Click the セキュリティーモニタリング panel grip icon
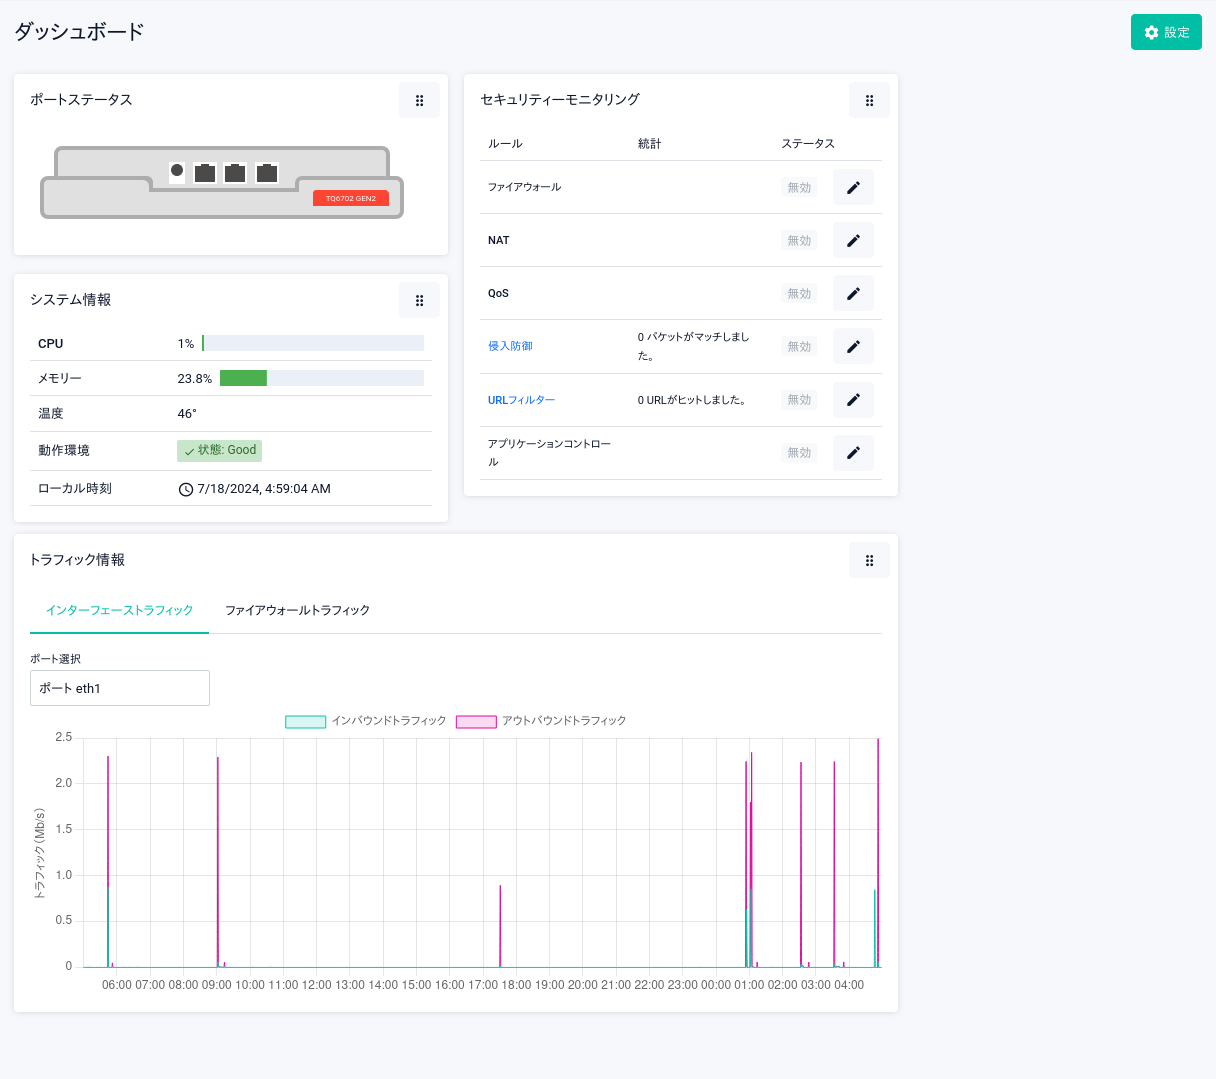This screenshot has width=1216, height=1079. click(x=869, y=100)
